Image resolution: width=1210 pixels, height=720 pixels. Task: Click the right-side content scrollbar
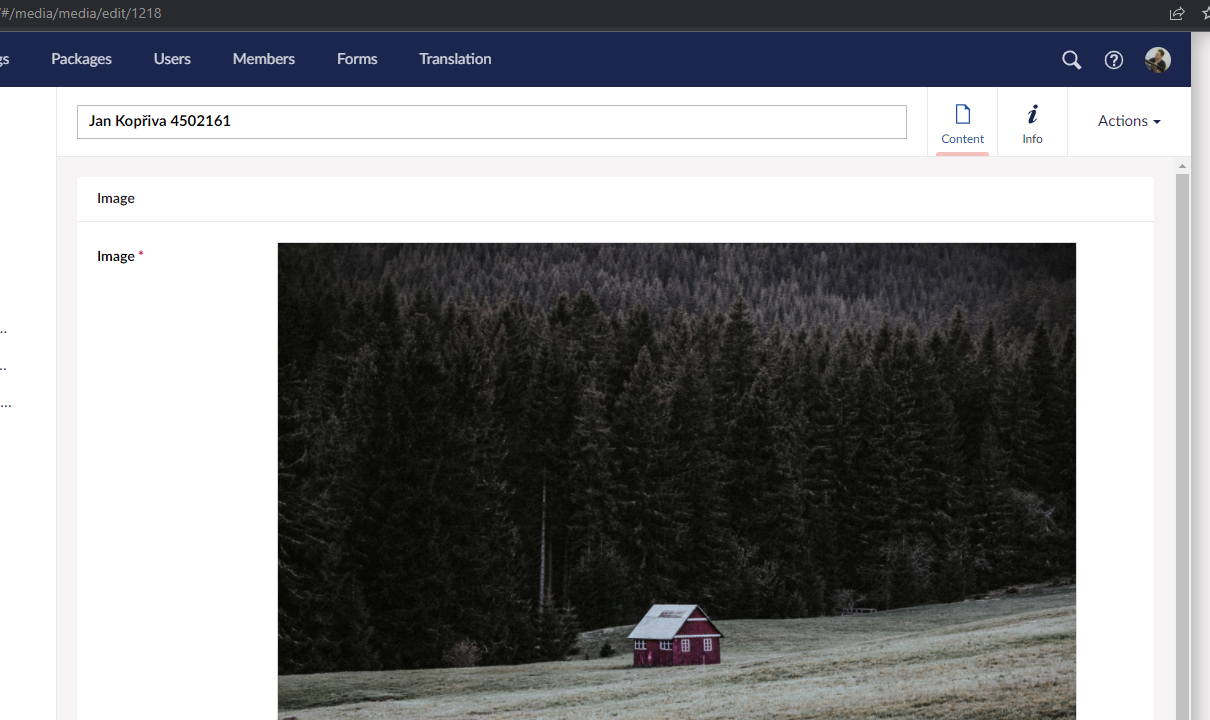pos(1181,300)
